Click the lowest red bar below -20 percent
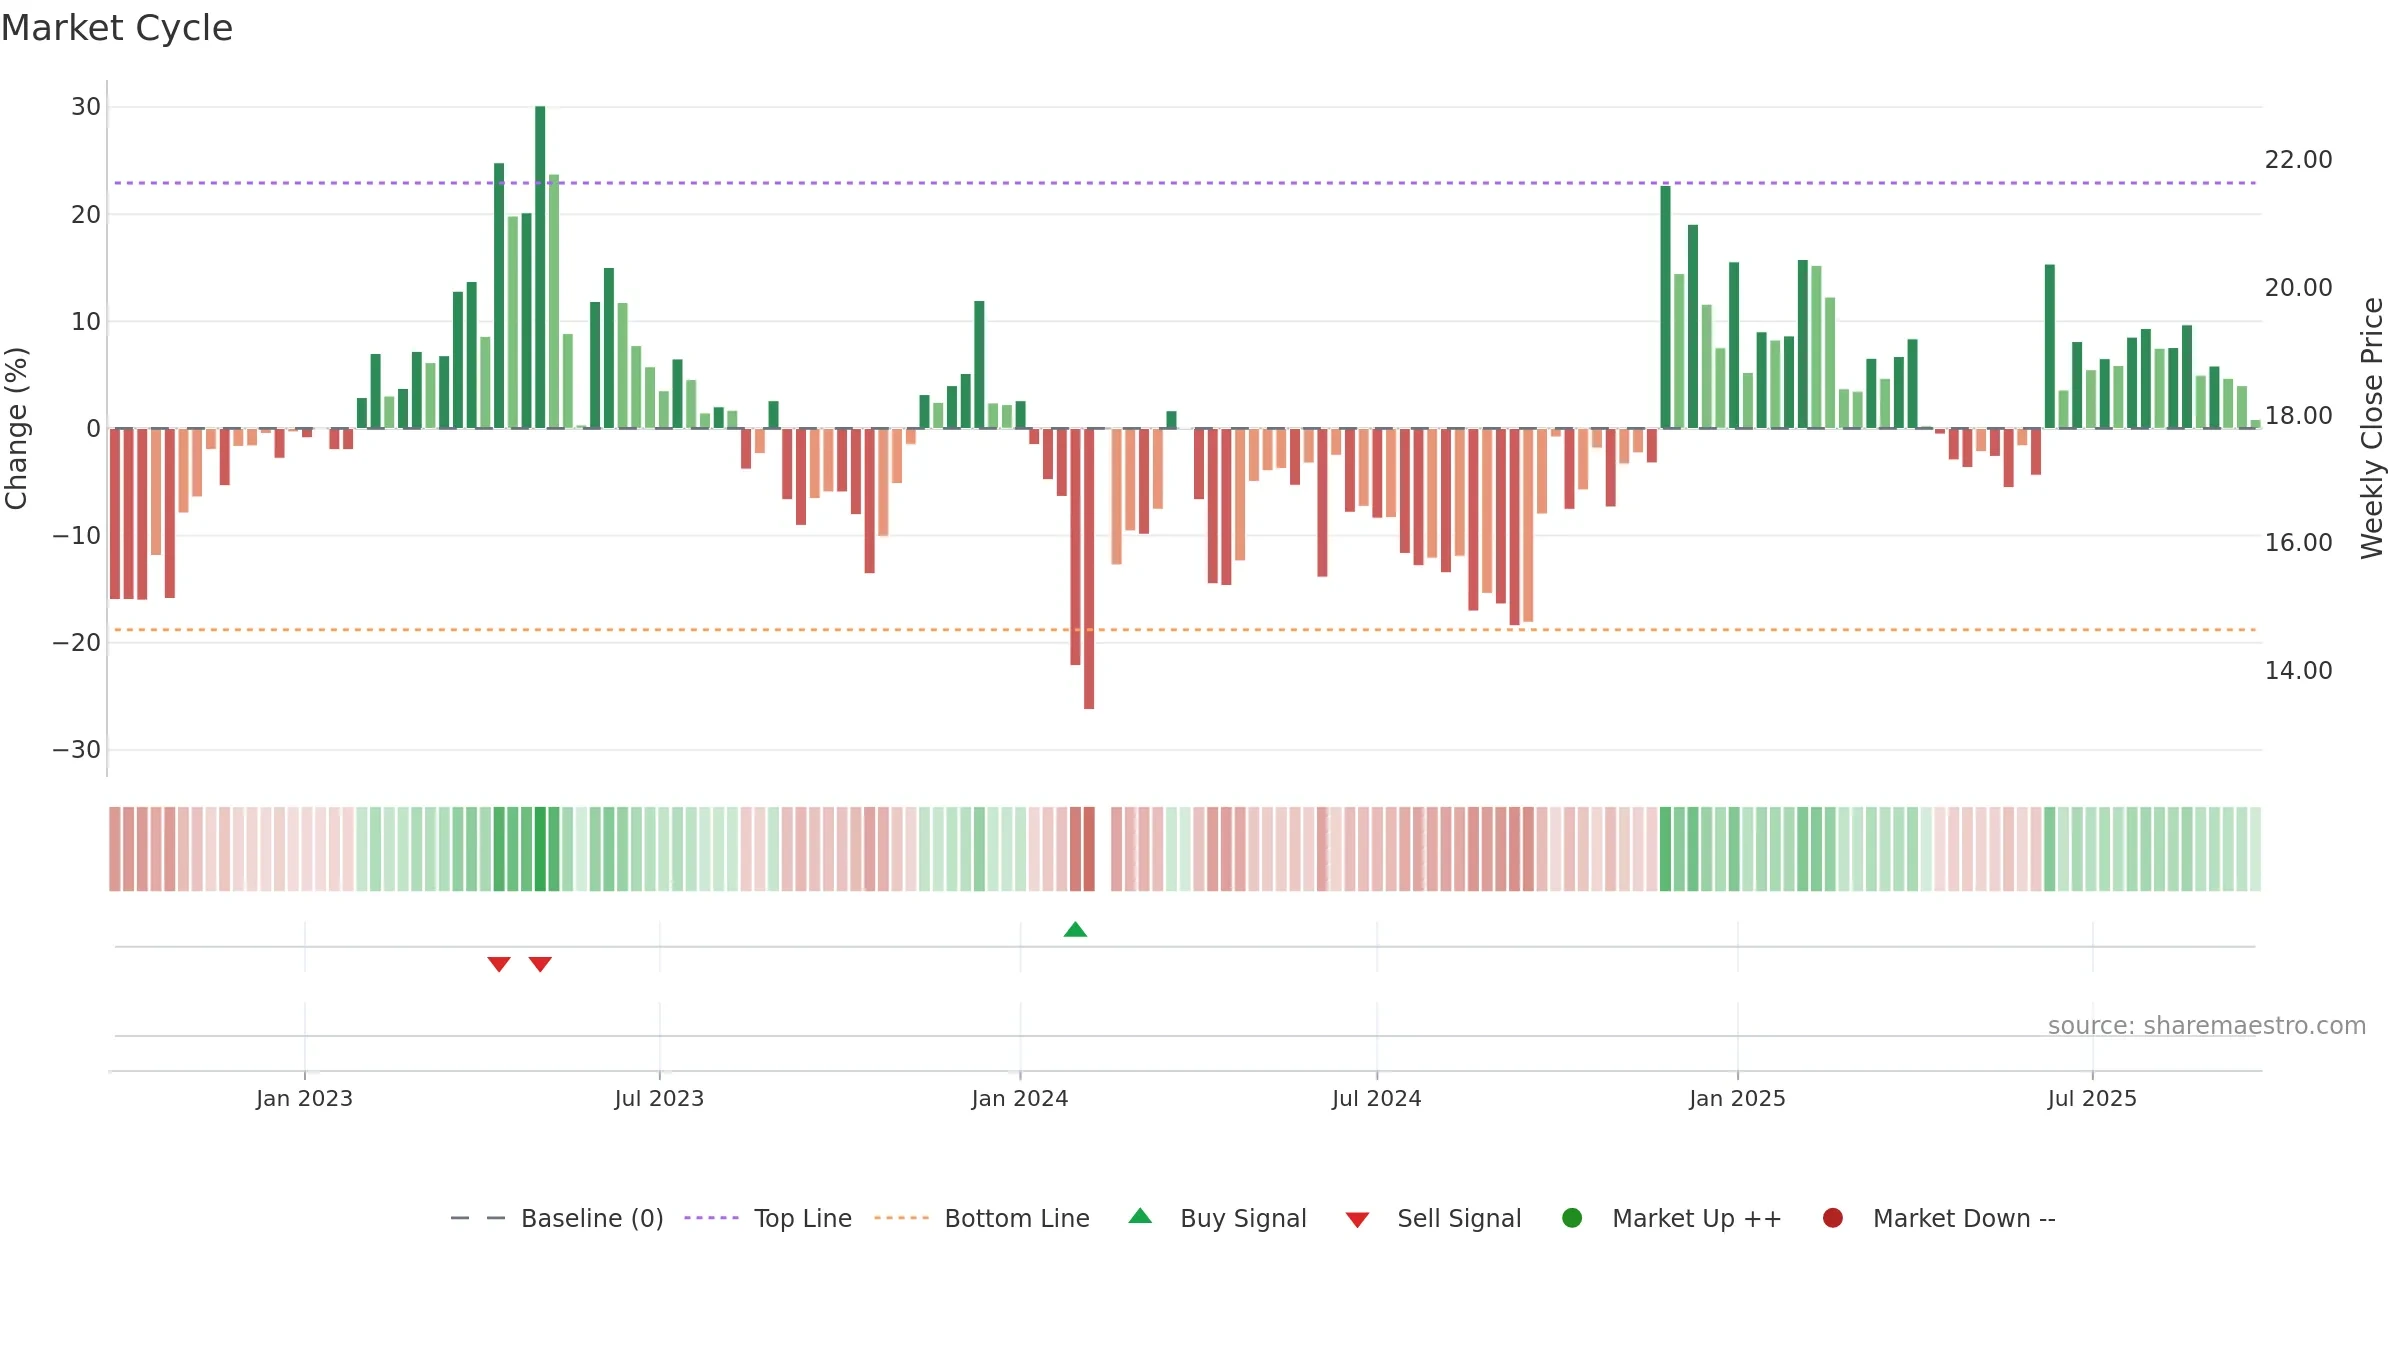The image size is (2400, 1350). [1089, 569]
